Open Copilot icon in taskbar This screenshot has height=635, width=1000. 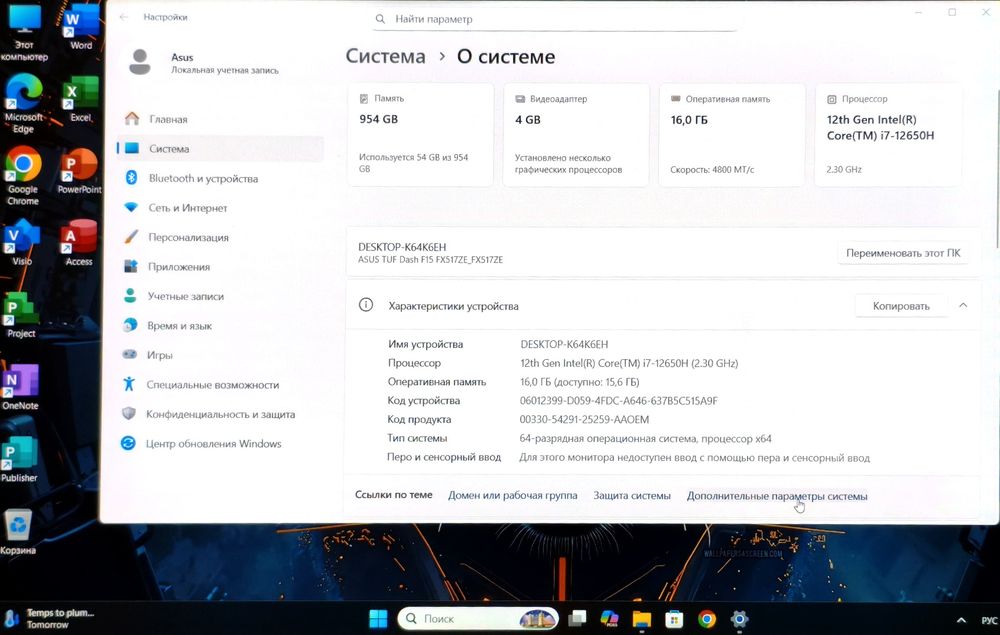[x=610, y=618]
